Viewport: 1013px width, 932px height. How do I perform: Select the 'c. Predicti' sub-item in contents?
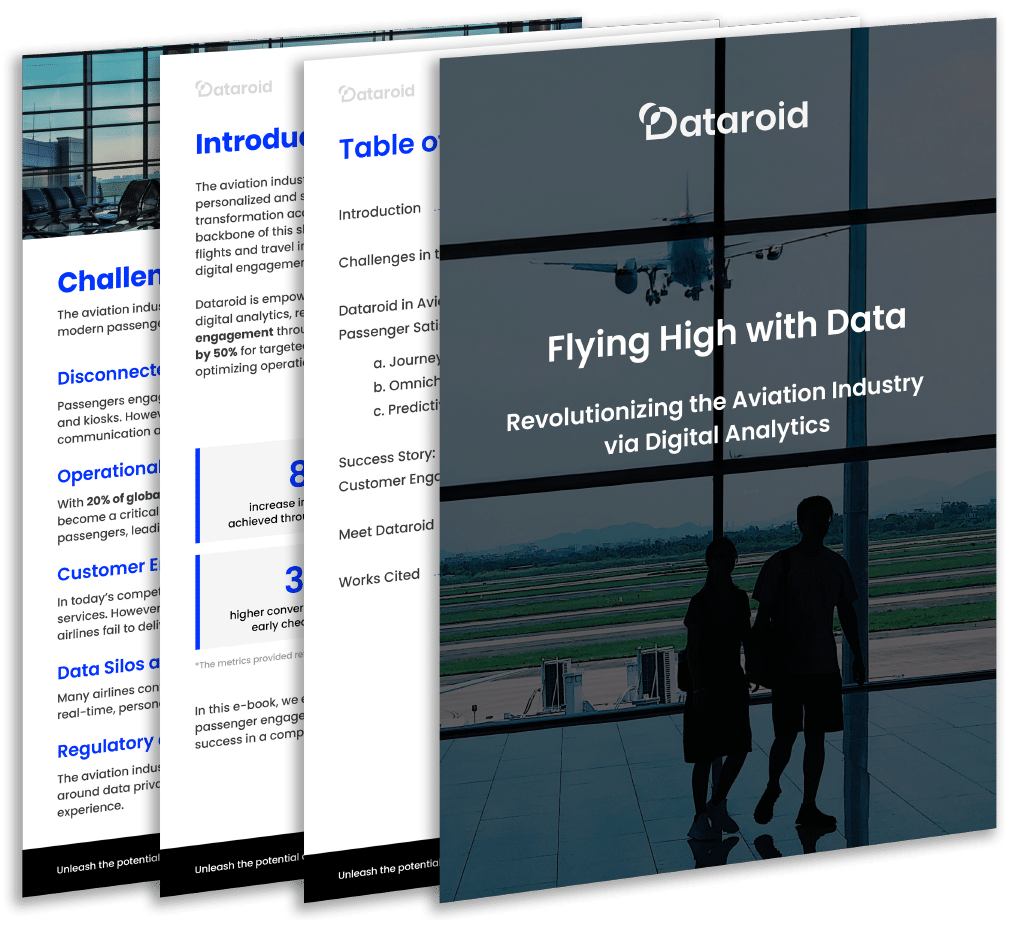(406, 409)
